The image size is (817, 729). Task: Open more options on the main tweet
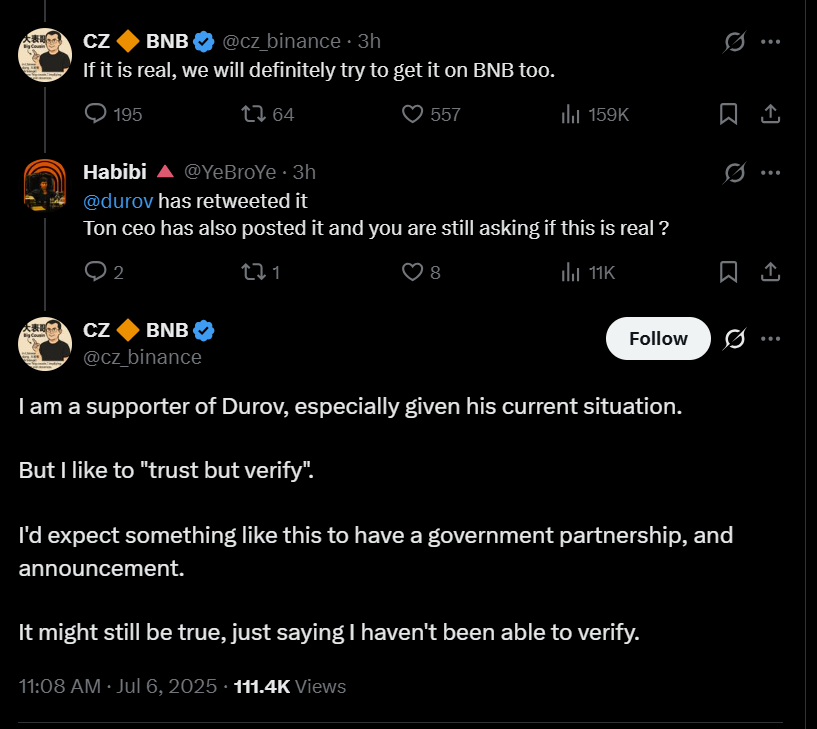coord(771,338)
